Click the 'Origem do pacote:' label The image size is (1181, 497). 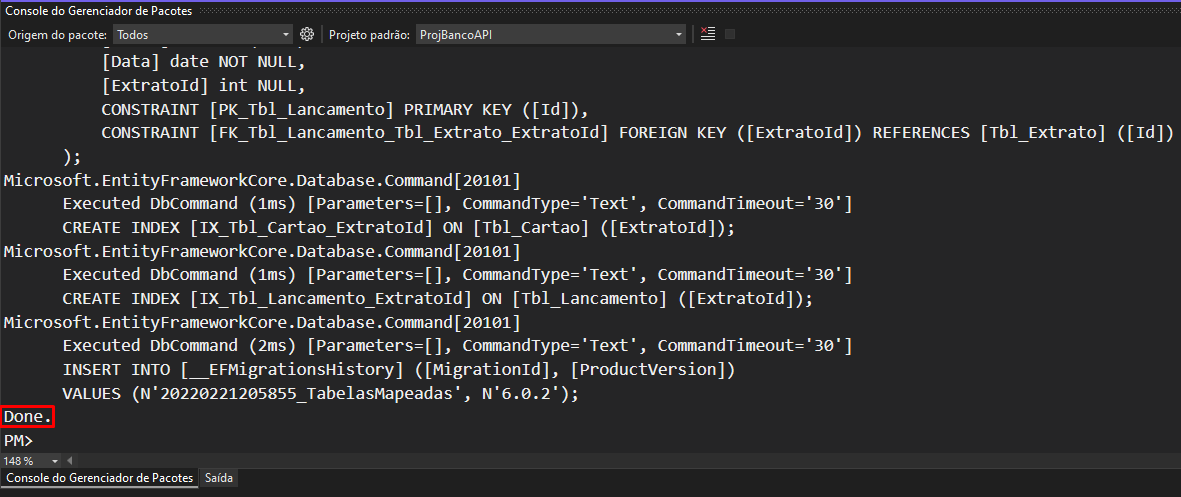coord(58,35)
